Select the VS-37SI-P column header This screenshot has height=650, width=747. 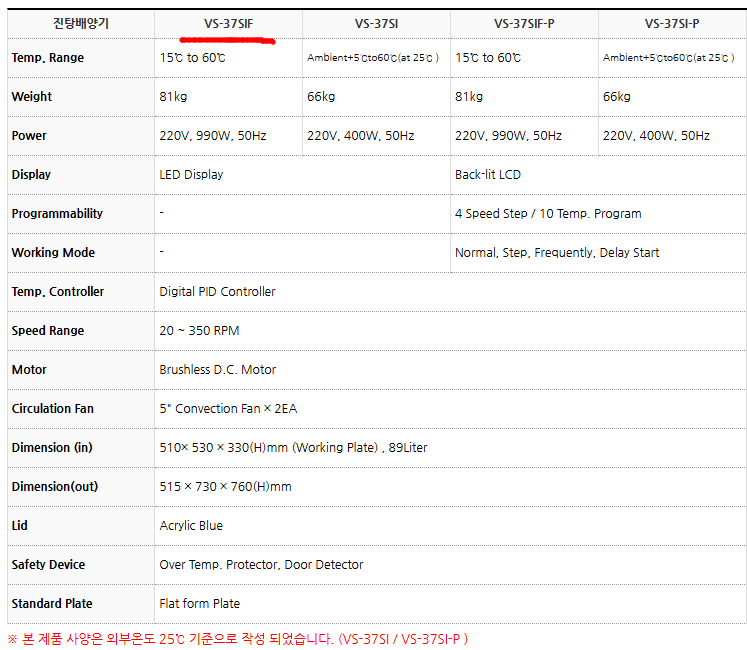click(672, 22)
